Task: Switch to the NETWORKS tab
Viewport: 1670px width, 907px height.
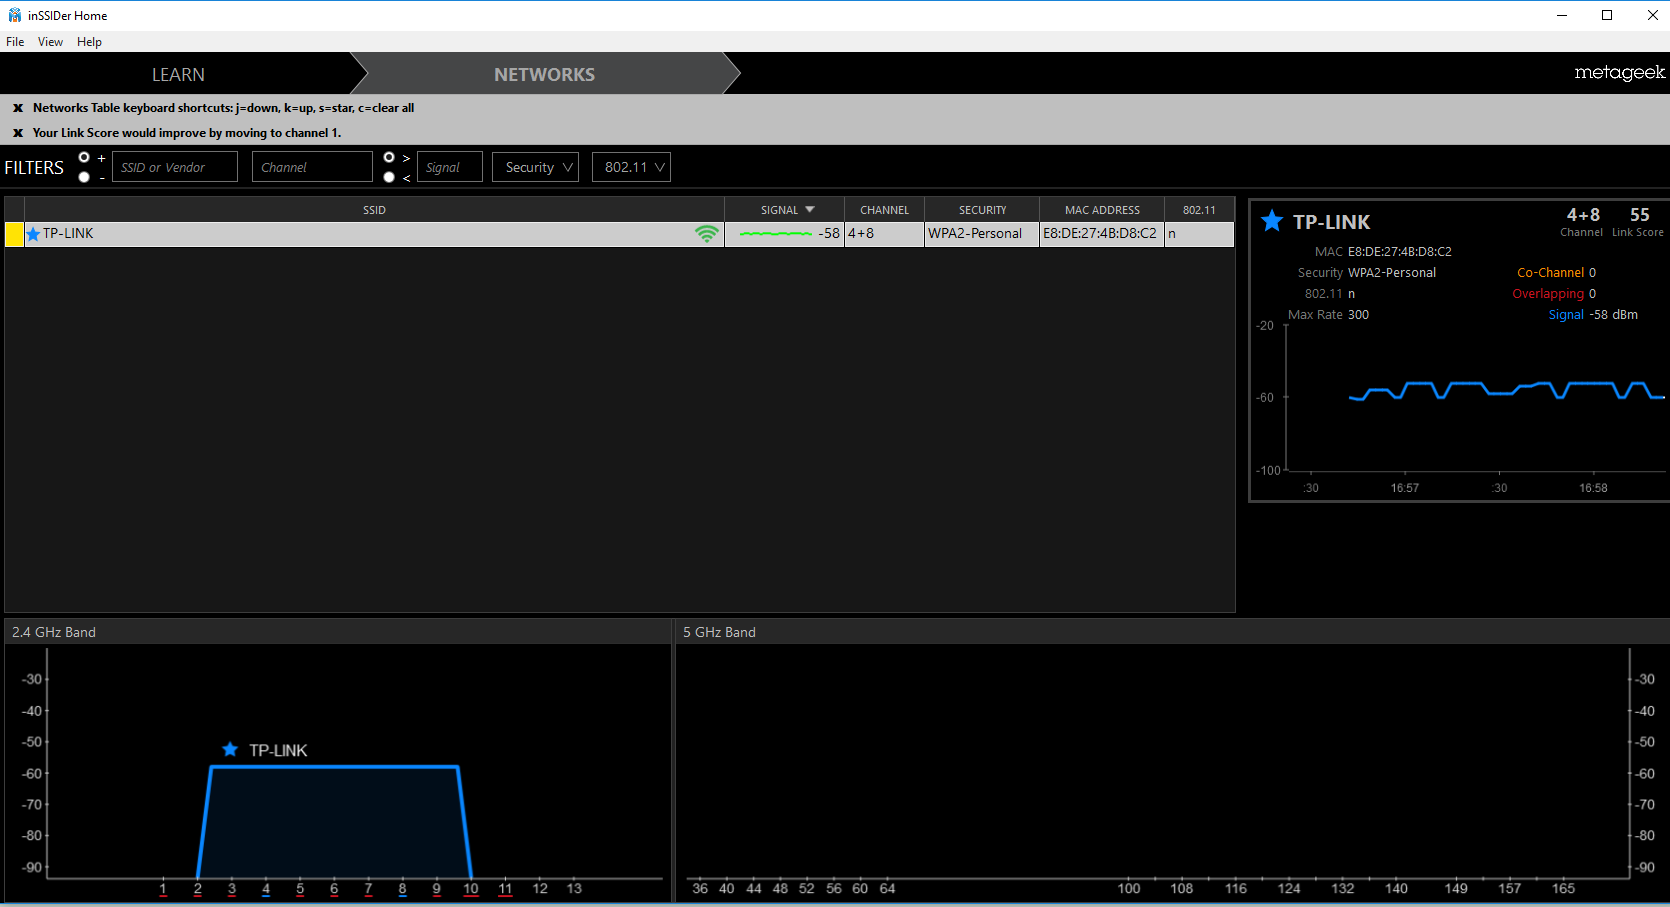Action: click(544, 75)
